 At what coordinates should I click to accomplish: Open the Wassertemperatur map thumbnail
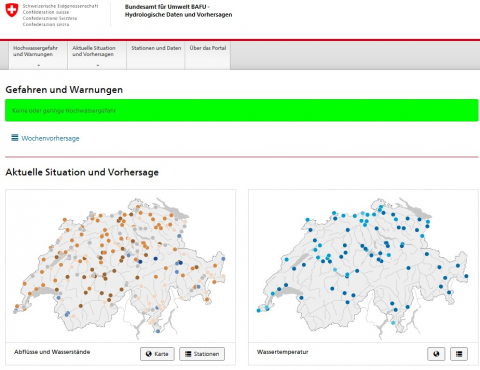coord(363,266)
